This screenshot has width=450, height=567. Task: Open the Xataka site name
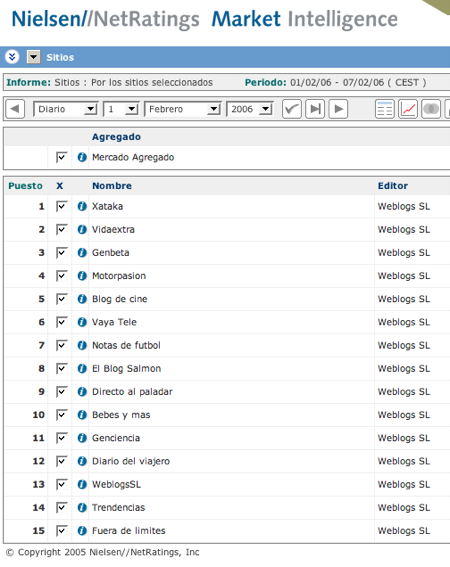tap(107, 206)
